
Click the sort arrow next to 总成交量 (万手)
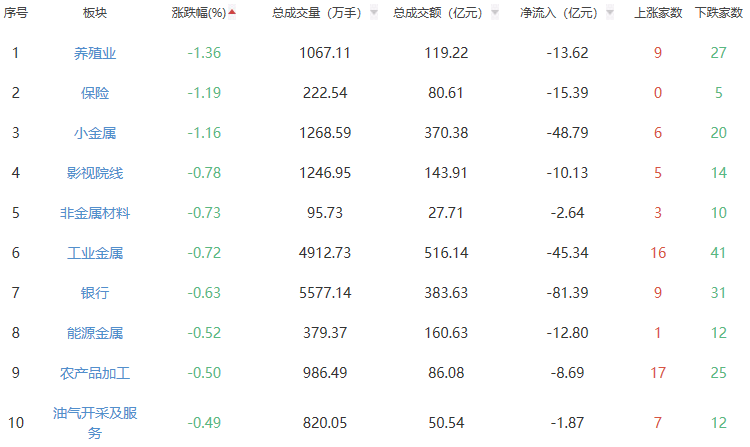373,13
